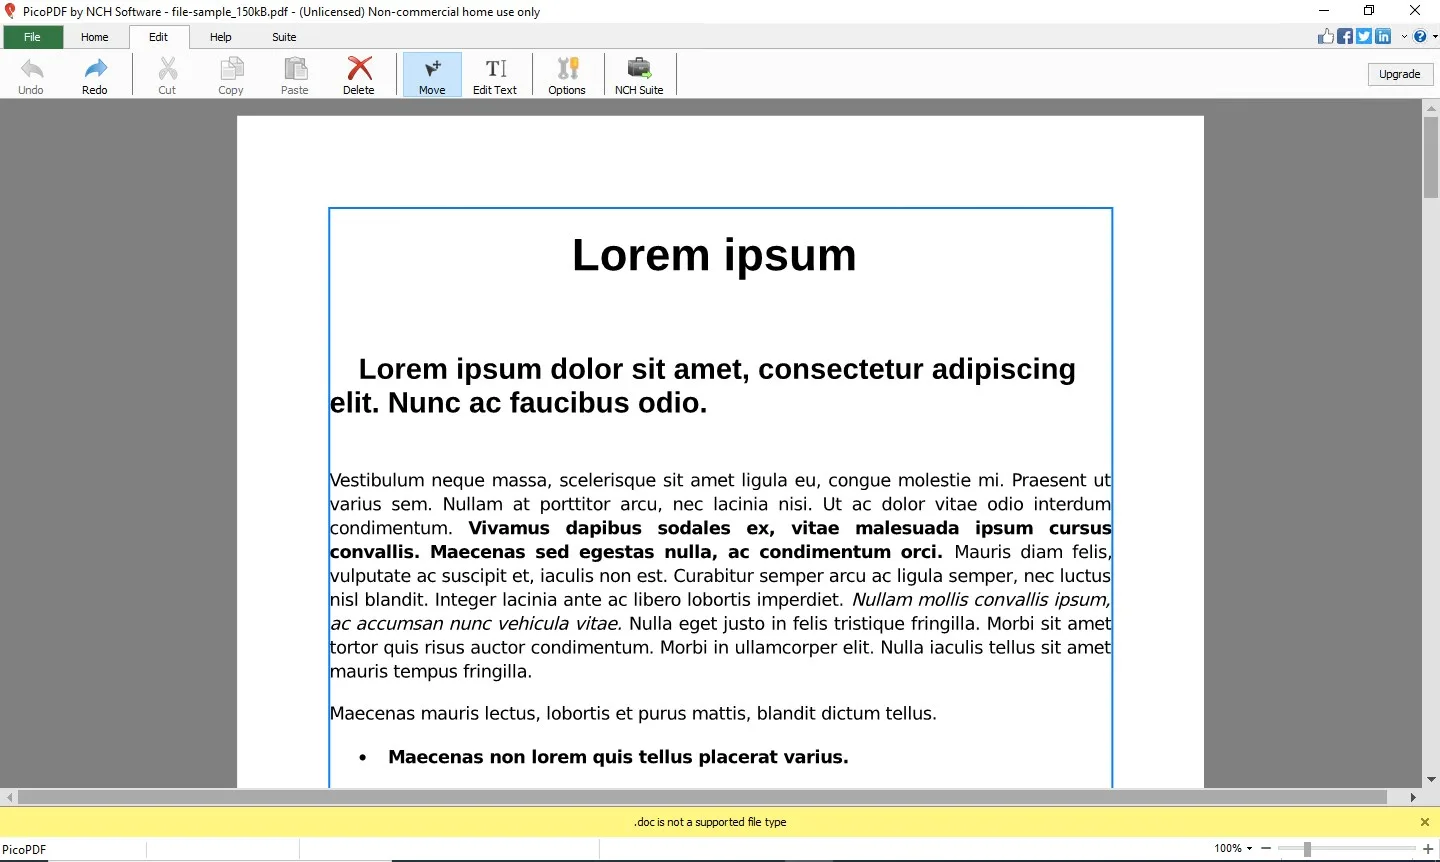
Task: Delete the selected object
Action: (359, 75)
